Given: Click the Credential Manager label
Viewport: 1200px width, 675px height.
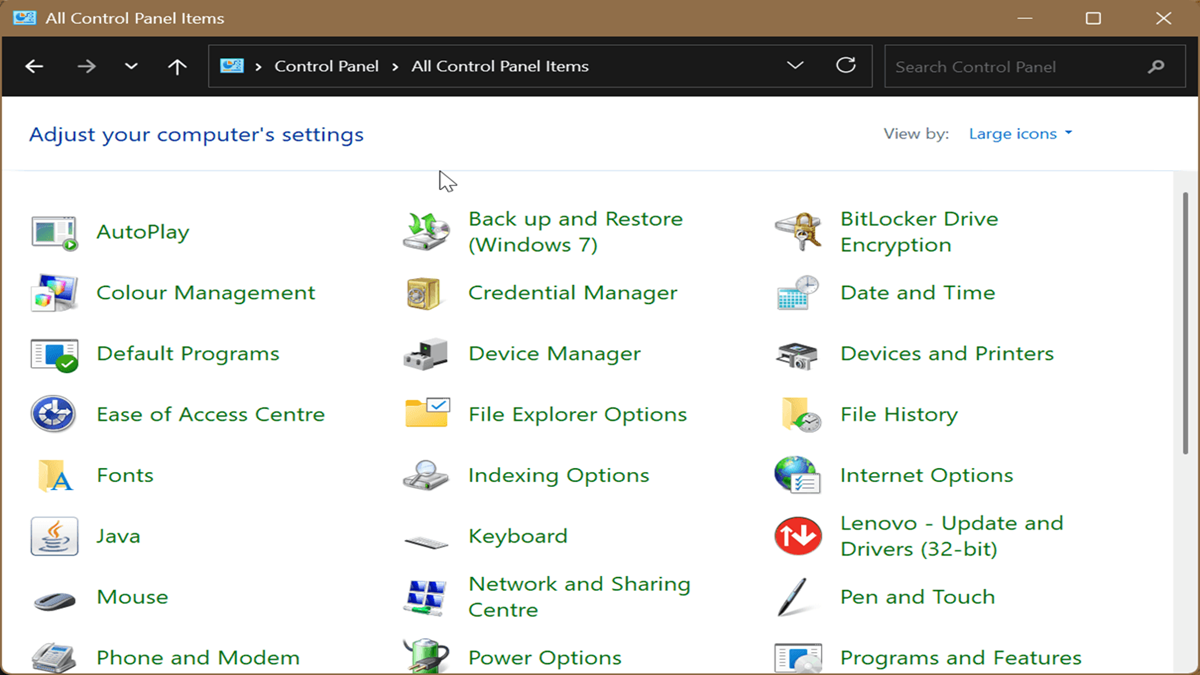Looking at the screenshot, I should coord(572,293).
